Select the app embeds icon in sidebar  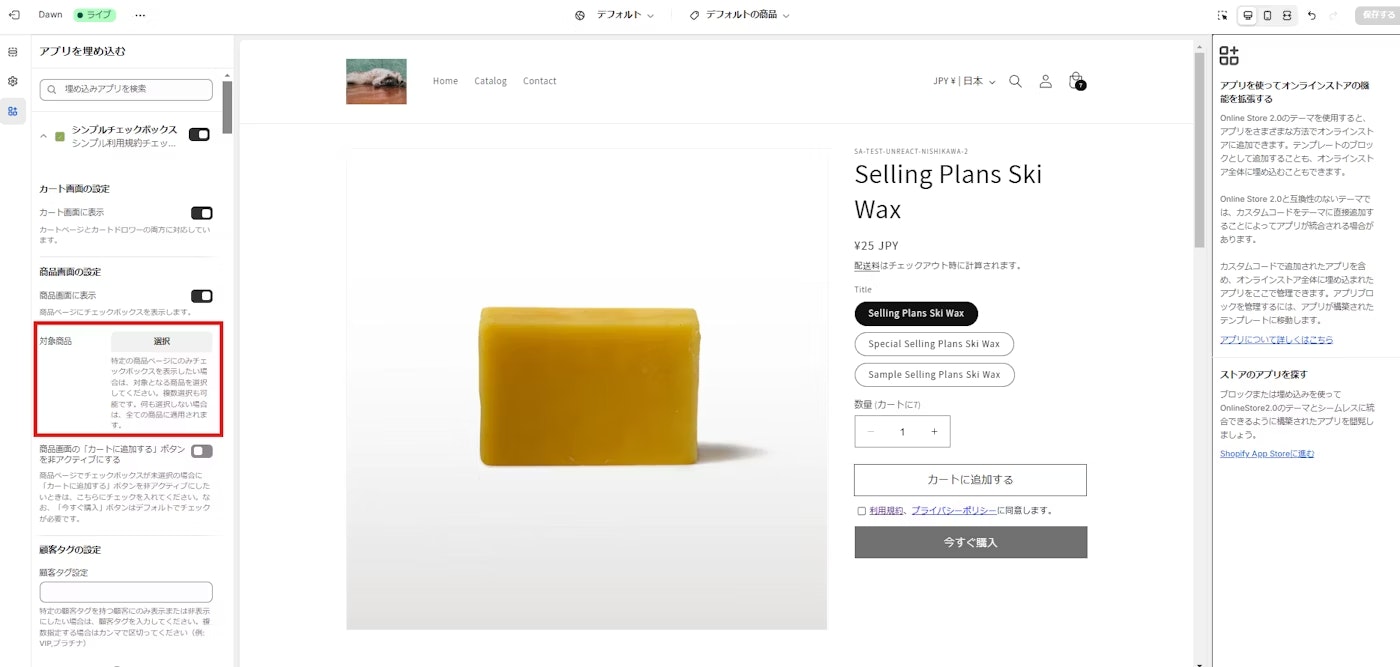click(x=13, y=110)
